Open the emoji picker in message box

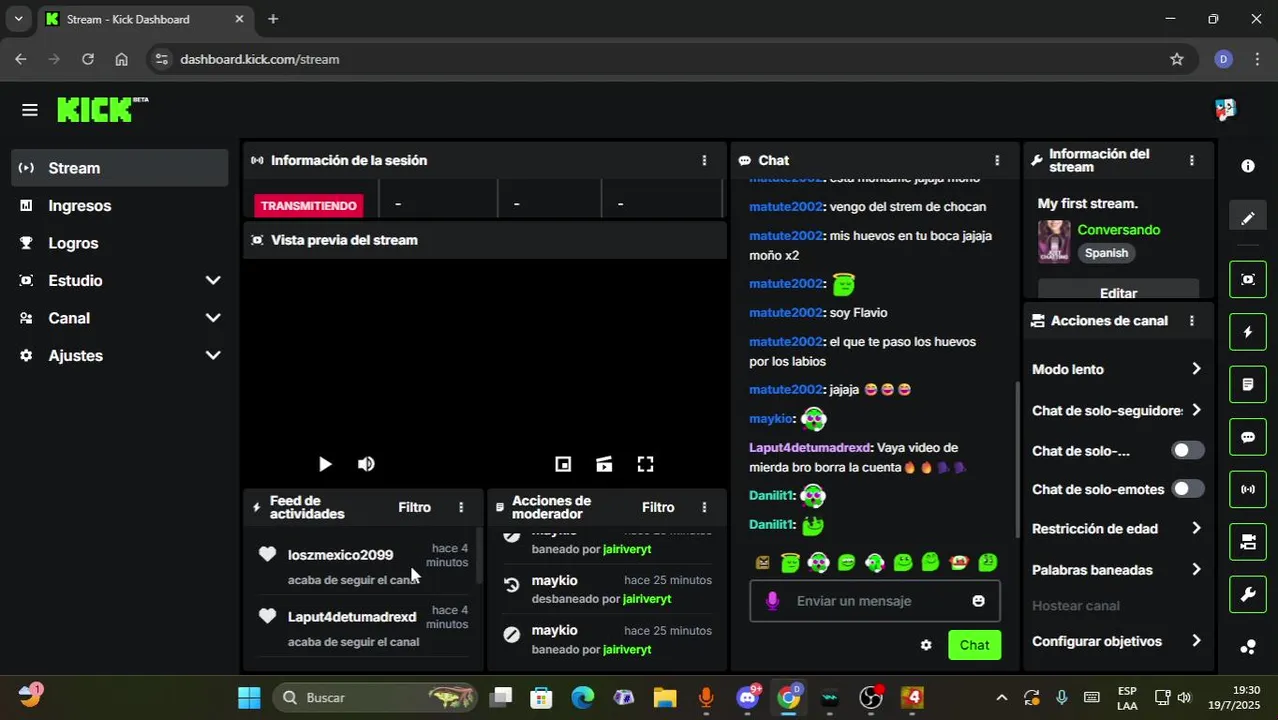(978, 601)
